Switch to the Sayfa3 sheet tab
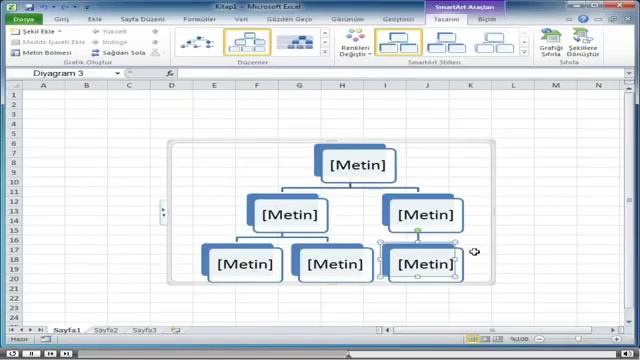 pos(144,330)
